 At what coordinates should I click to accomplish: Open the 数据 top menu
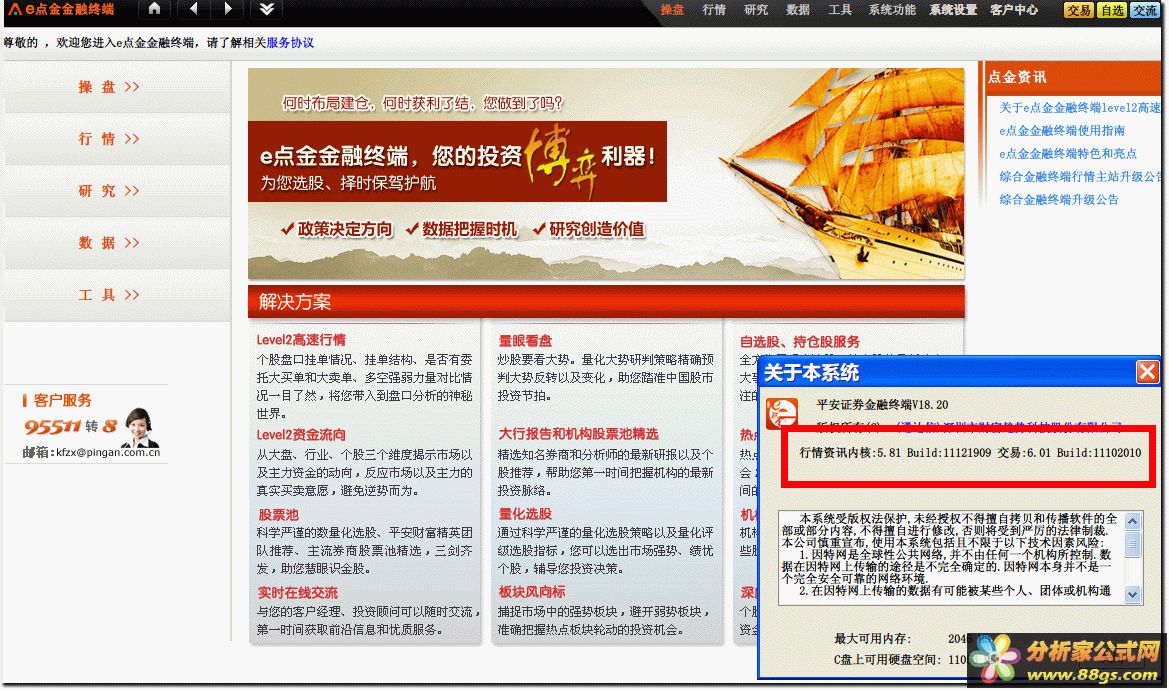pyautogui.click(x=798, y=10)
